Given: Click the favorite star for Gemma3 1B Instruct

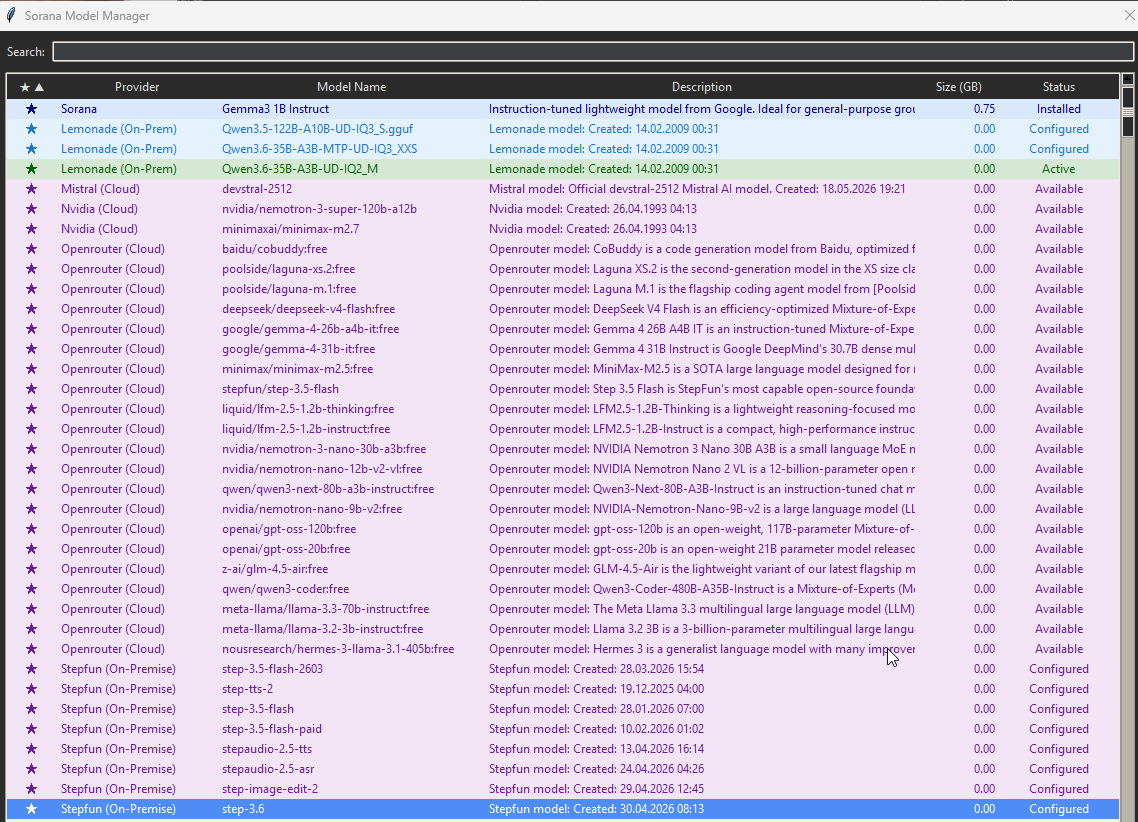Looking at the screenshot, I should (x=31, y=109).
